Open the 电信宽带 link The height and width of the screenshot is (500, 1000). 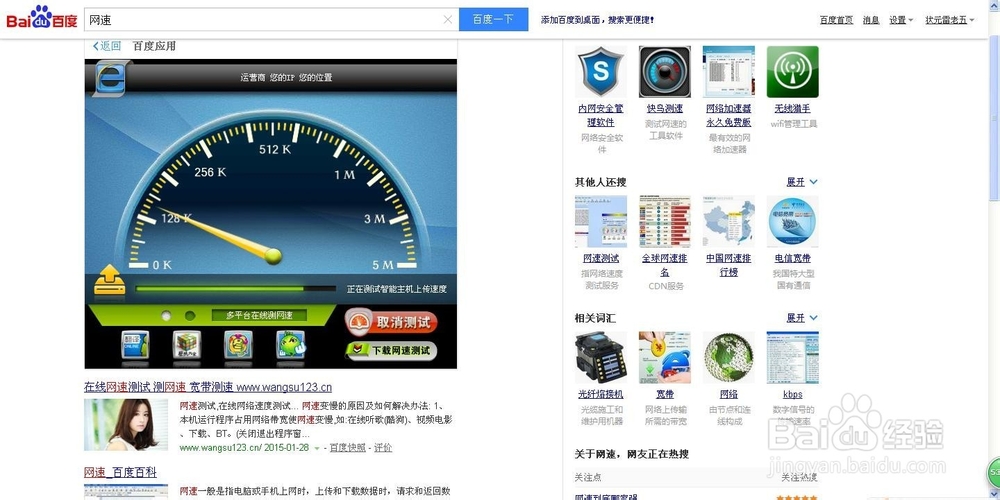[792, 259]
